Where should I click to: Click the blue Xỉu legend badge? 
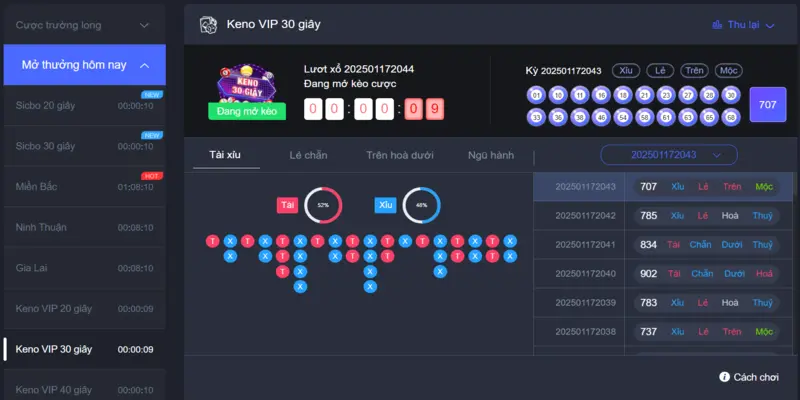[x=386, y=205]
